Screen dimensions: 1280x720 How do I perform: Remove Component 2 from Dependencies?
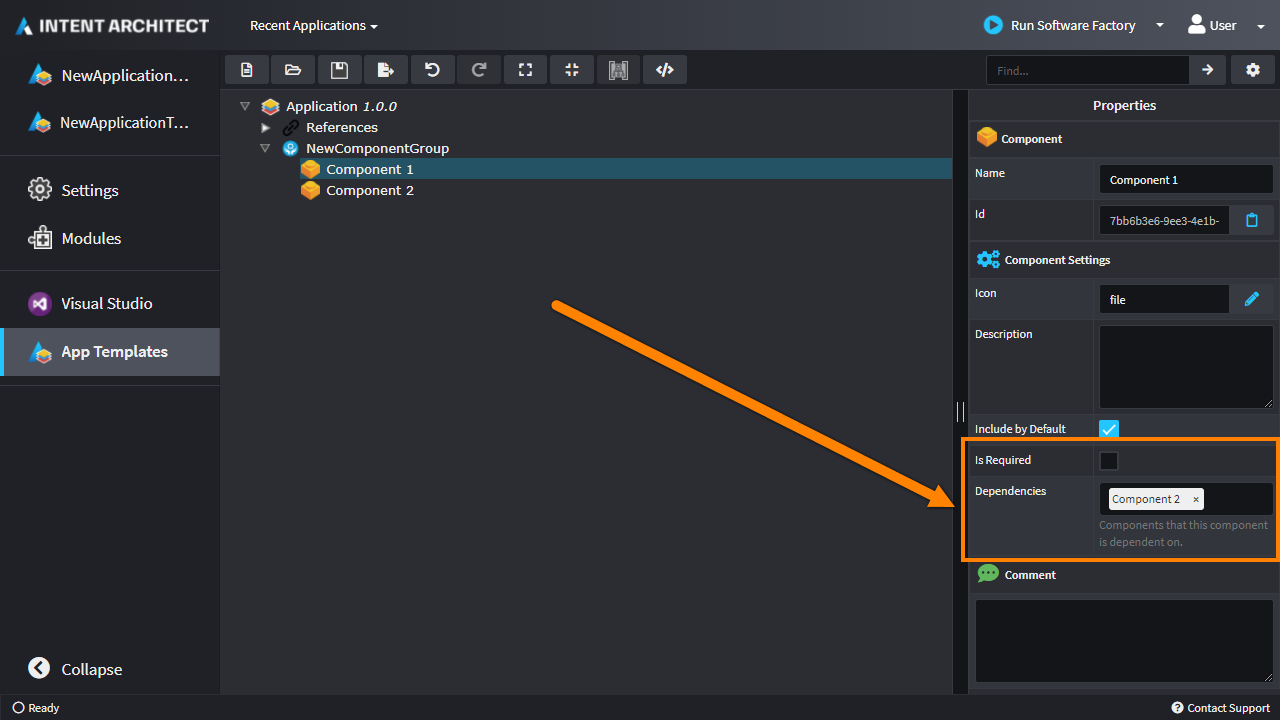[1196, 499]
